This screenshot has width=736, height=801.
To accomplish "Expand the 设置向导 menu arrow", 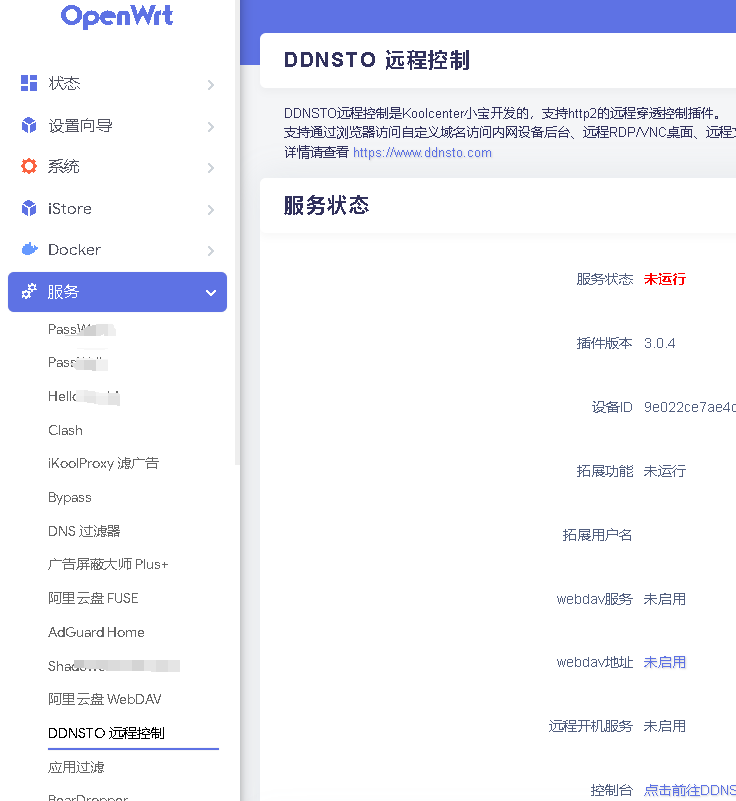I will pos(210,127).
